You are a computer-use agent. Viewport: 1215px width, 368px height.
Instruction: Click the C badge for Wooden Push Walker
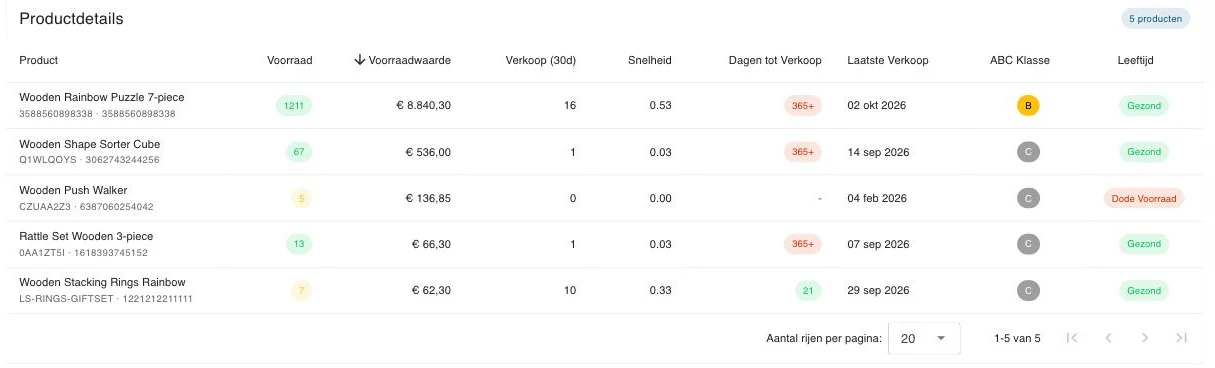click(1028, 198)
